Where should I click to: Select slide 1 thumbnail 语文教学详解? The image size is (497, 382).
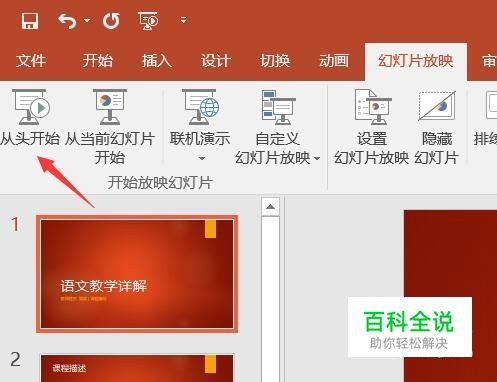pyautogui.click(x=137, y=274)
